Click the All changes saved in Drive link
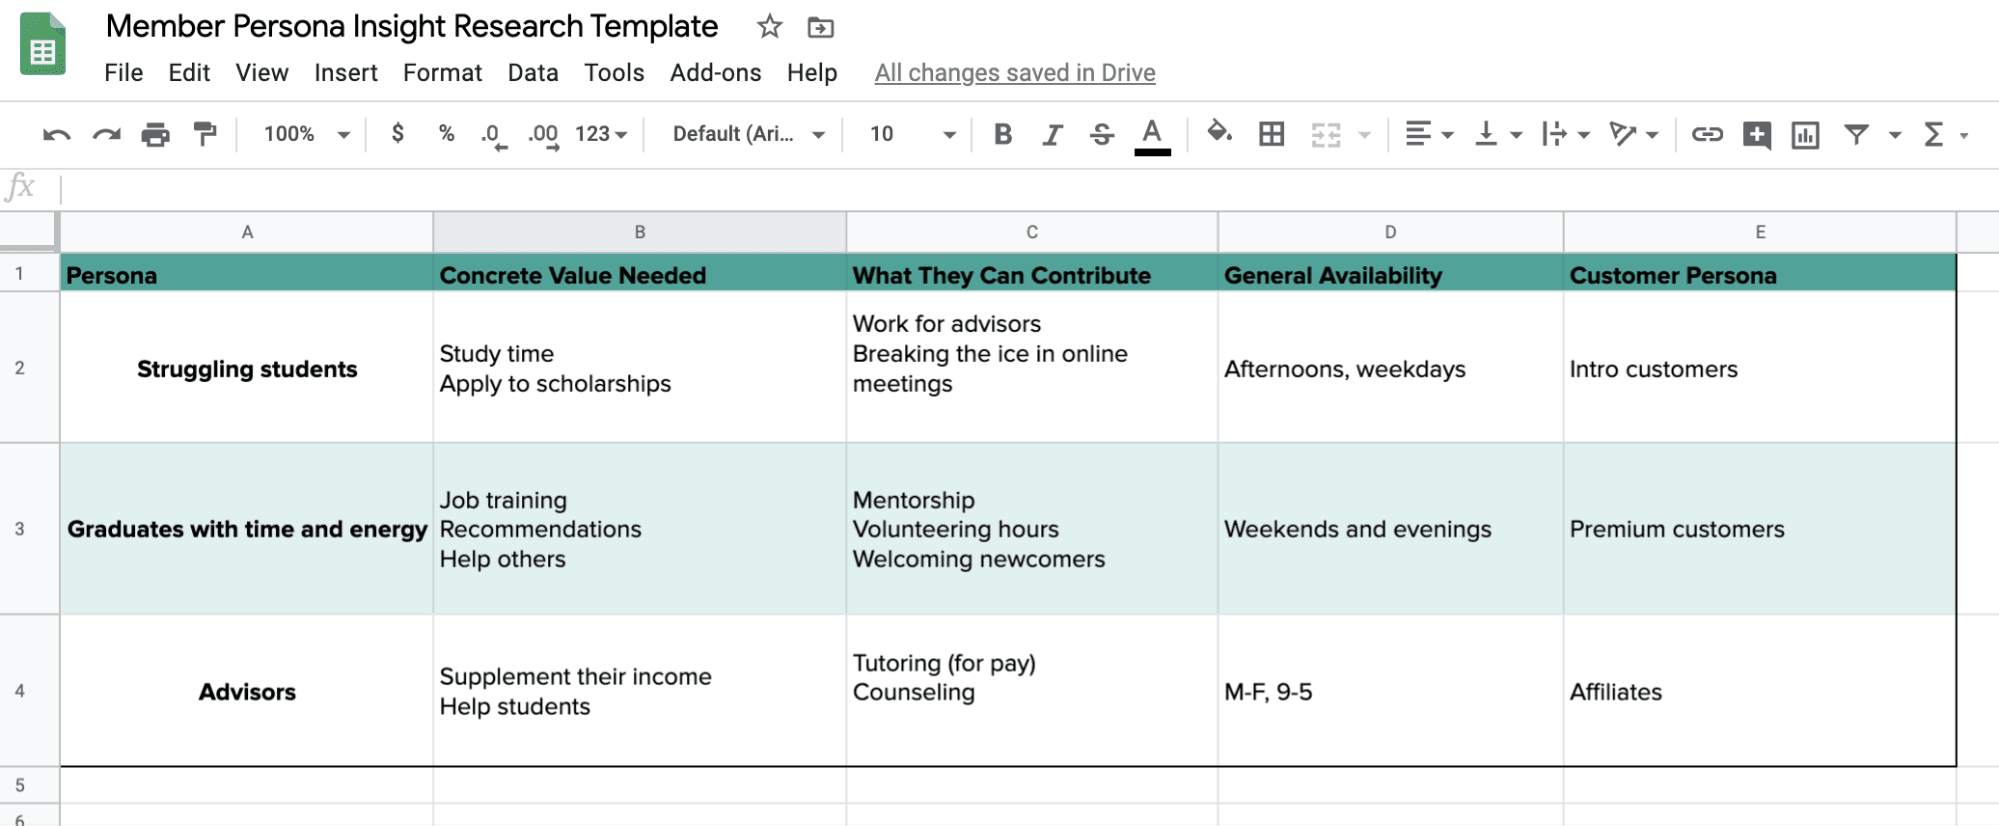 pyautogui.click(x=1014, y=72)
